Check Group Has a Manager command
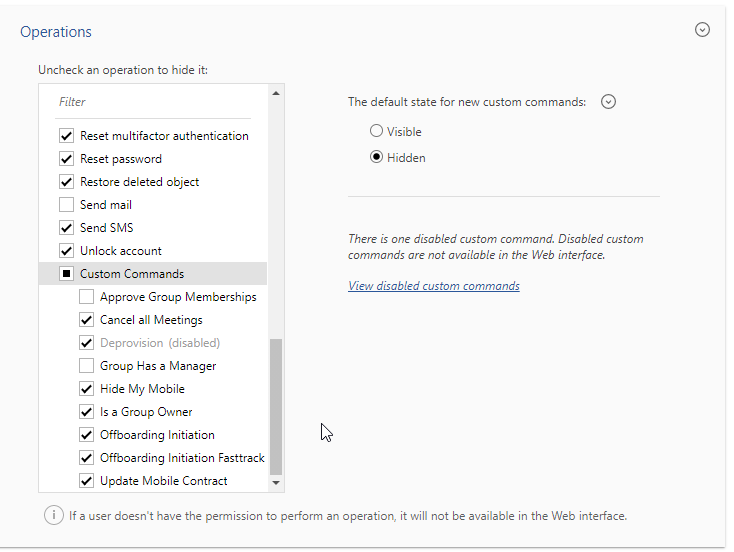Screen dimensions: 734x552 coord(87,366)
